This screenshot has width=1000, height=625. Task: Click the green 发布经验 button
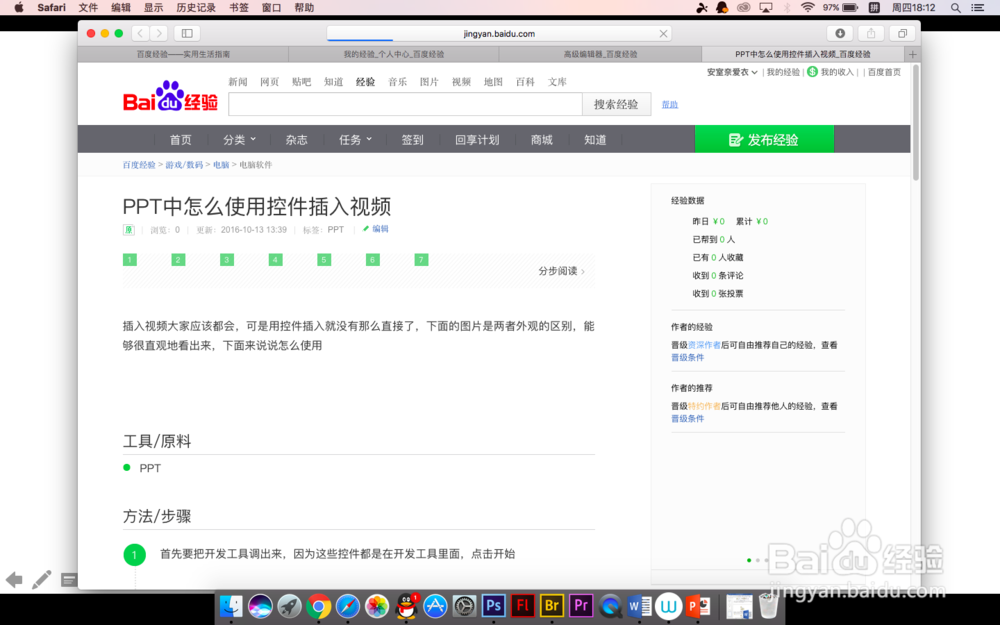click(x=764, y=139)
